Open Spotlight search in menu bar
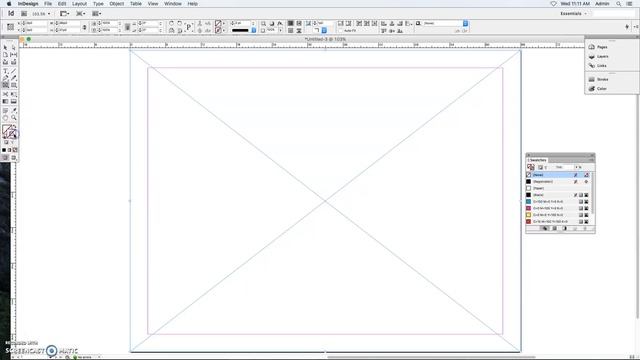The height and width of the screenshot is (360, 640). 619,4
